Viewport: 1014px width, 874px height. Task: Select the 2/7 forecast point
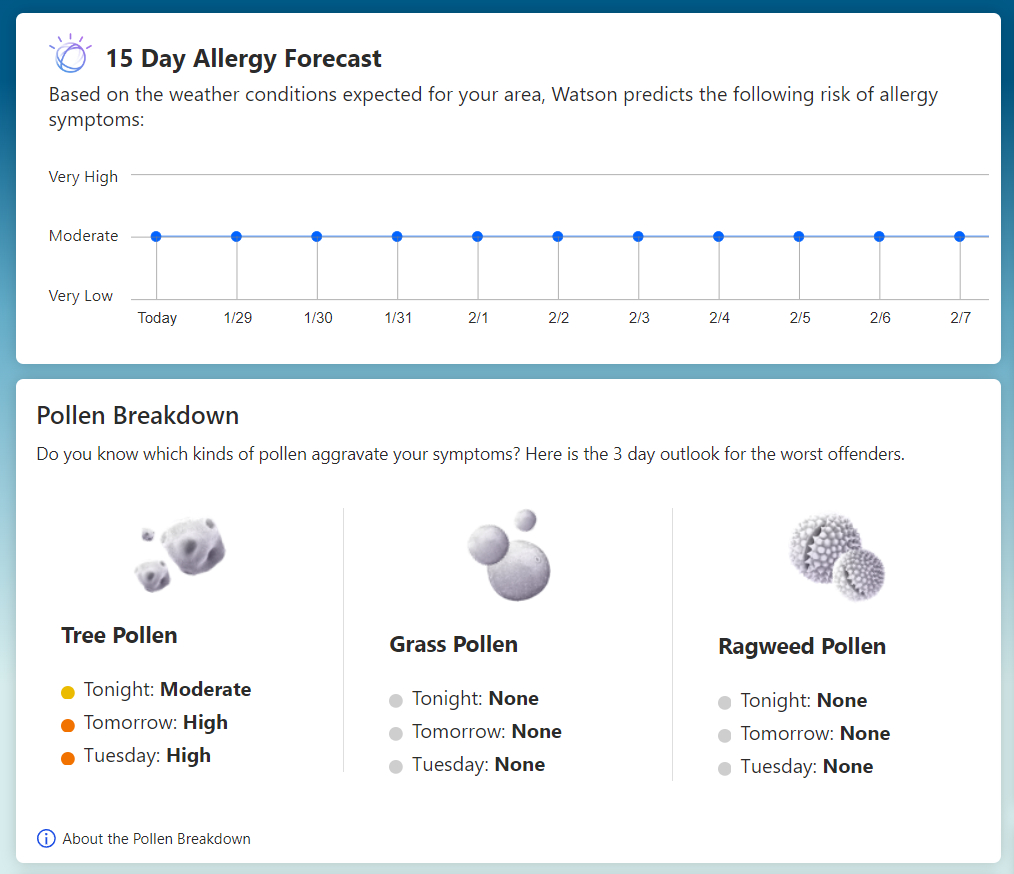coord(959,237)
